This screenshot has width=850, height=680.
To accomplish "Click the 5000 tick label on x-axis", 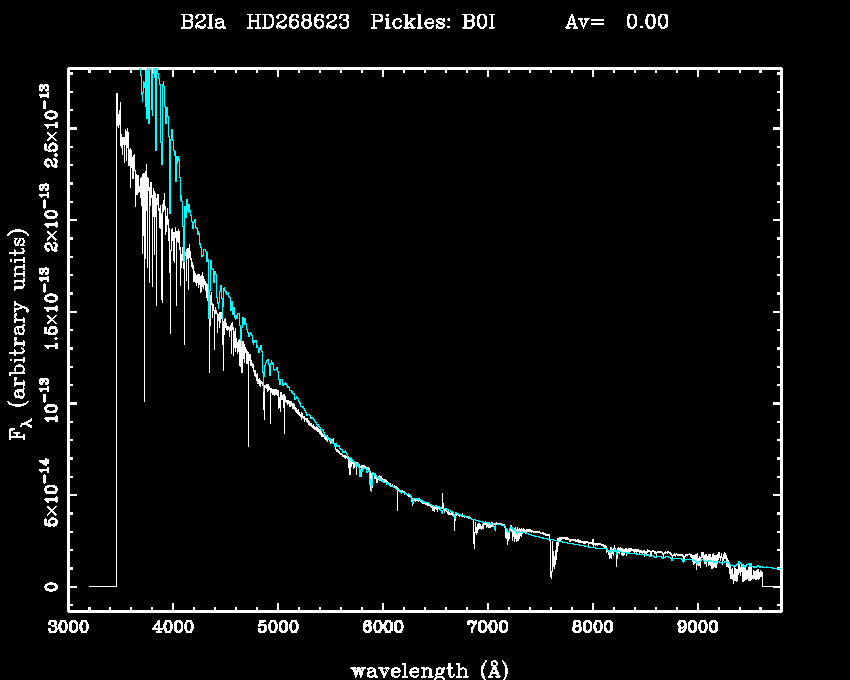I will pos(278,630).
